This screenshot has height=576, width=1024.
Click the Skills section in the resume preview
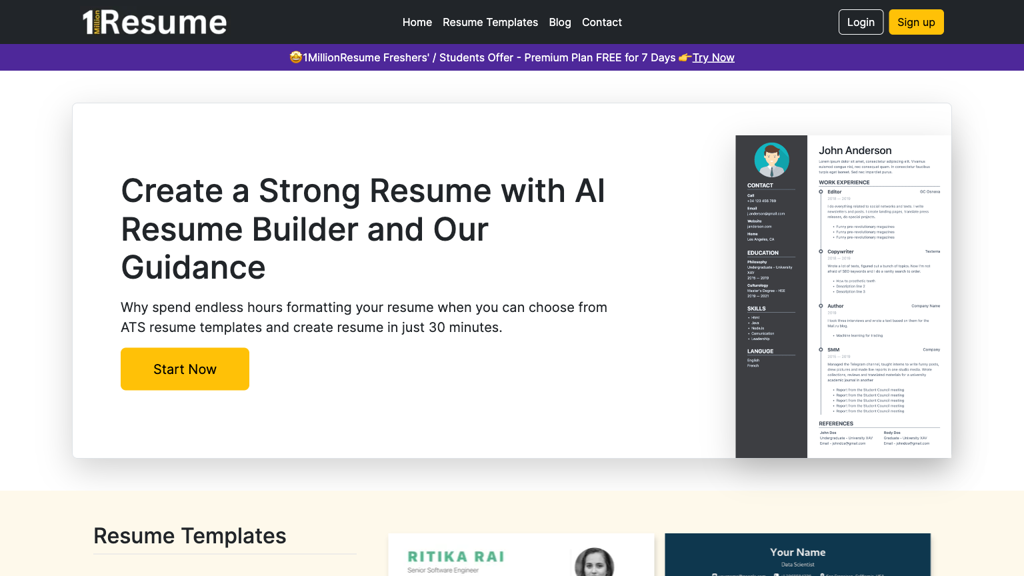click(758, 307)
